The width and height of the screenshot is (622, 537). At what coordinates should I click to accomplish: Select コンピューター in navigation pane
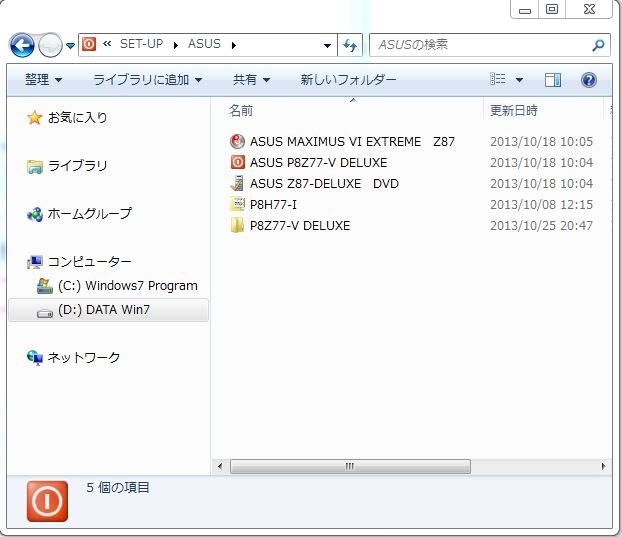pos(90,262)
